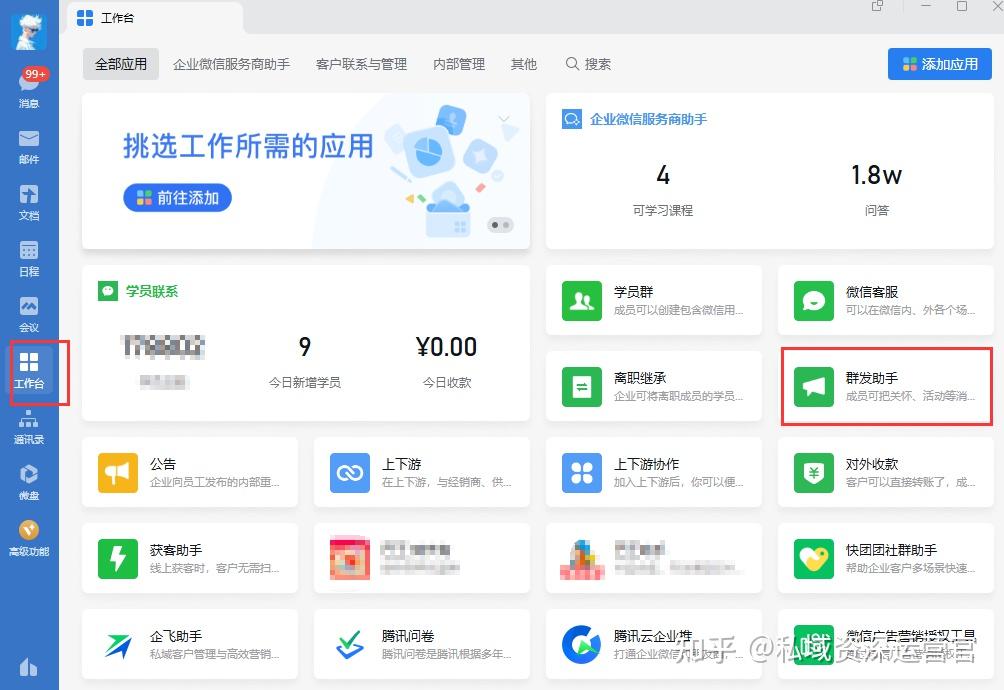Switch to 其他 tab

point(524,64)
